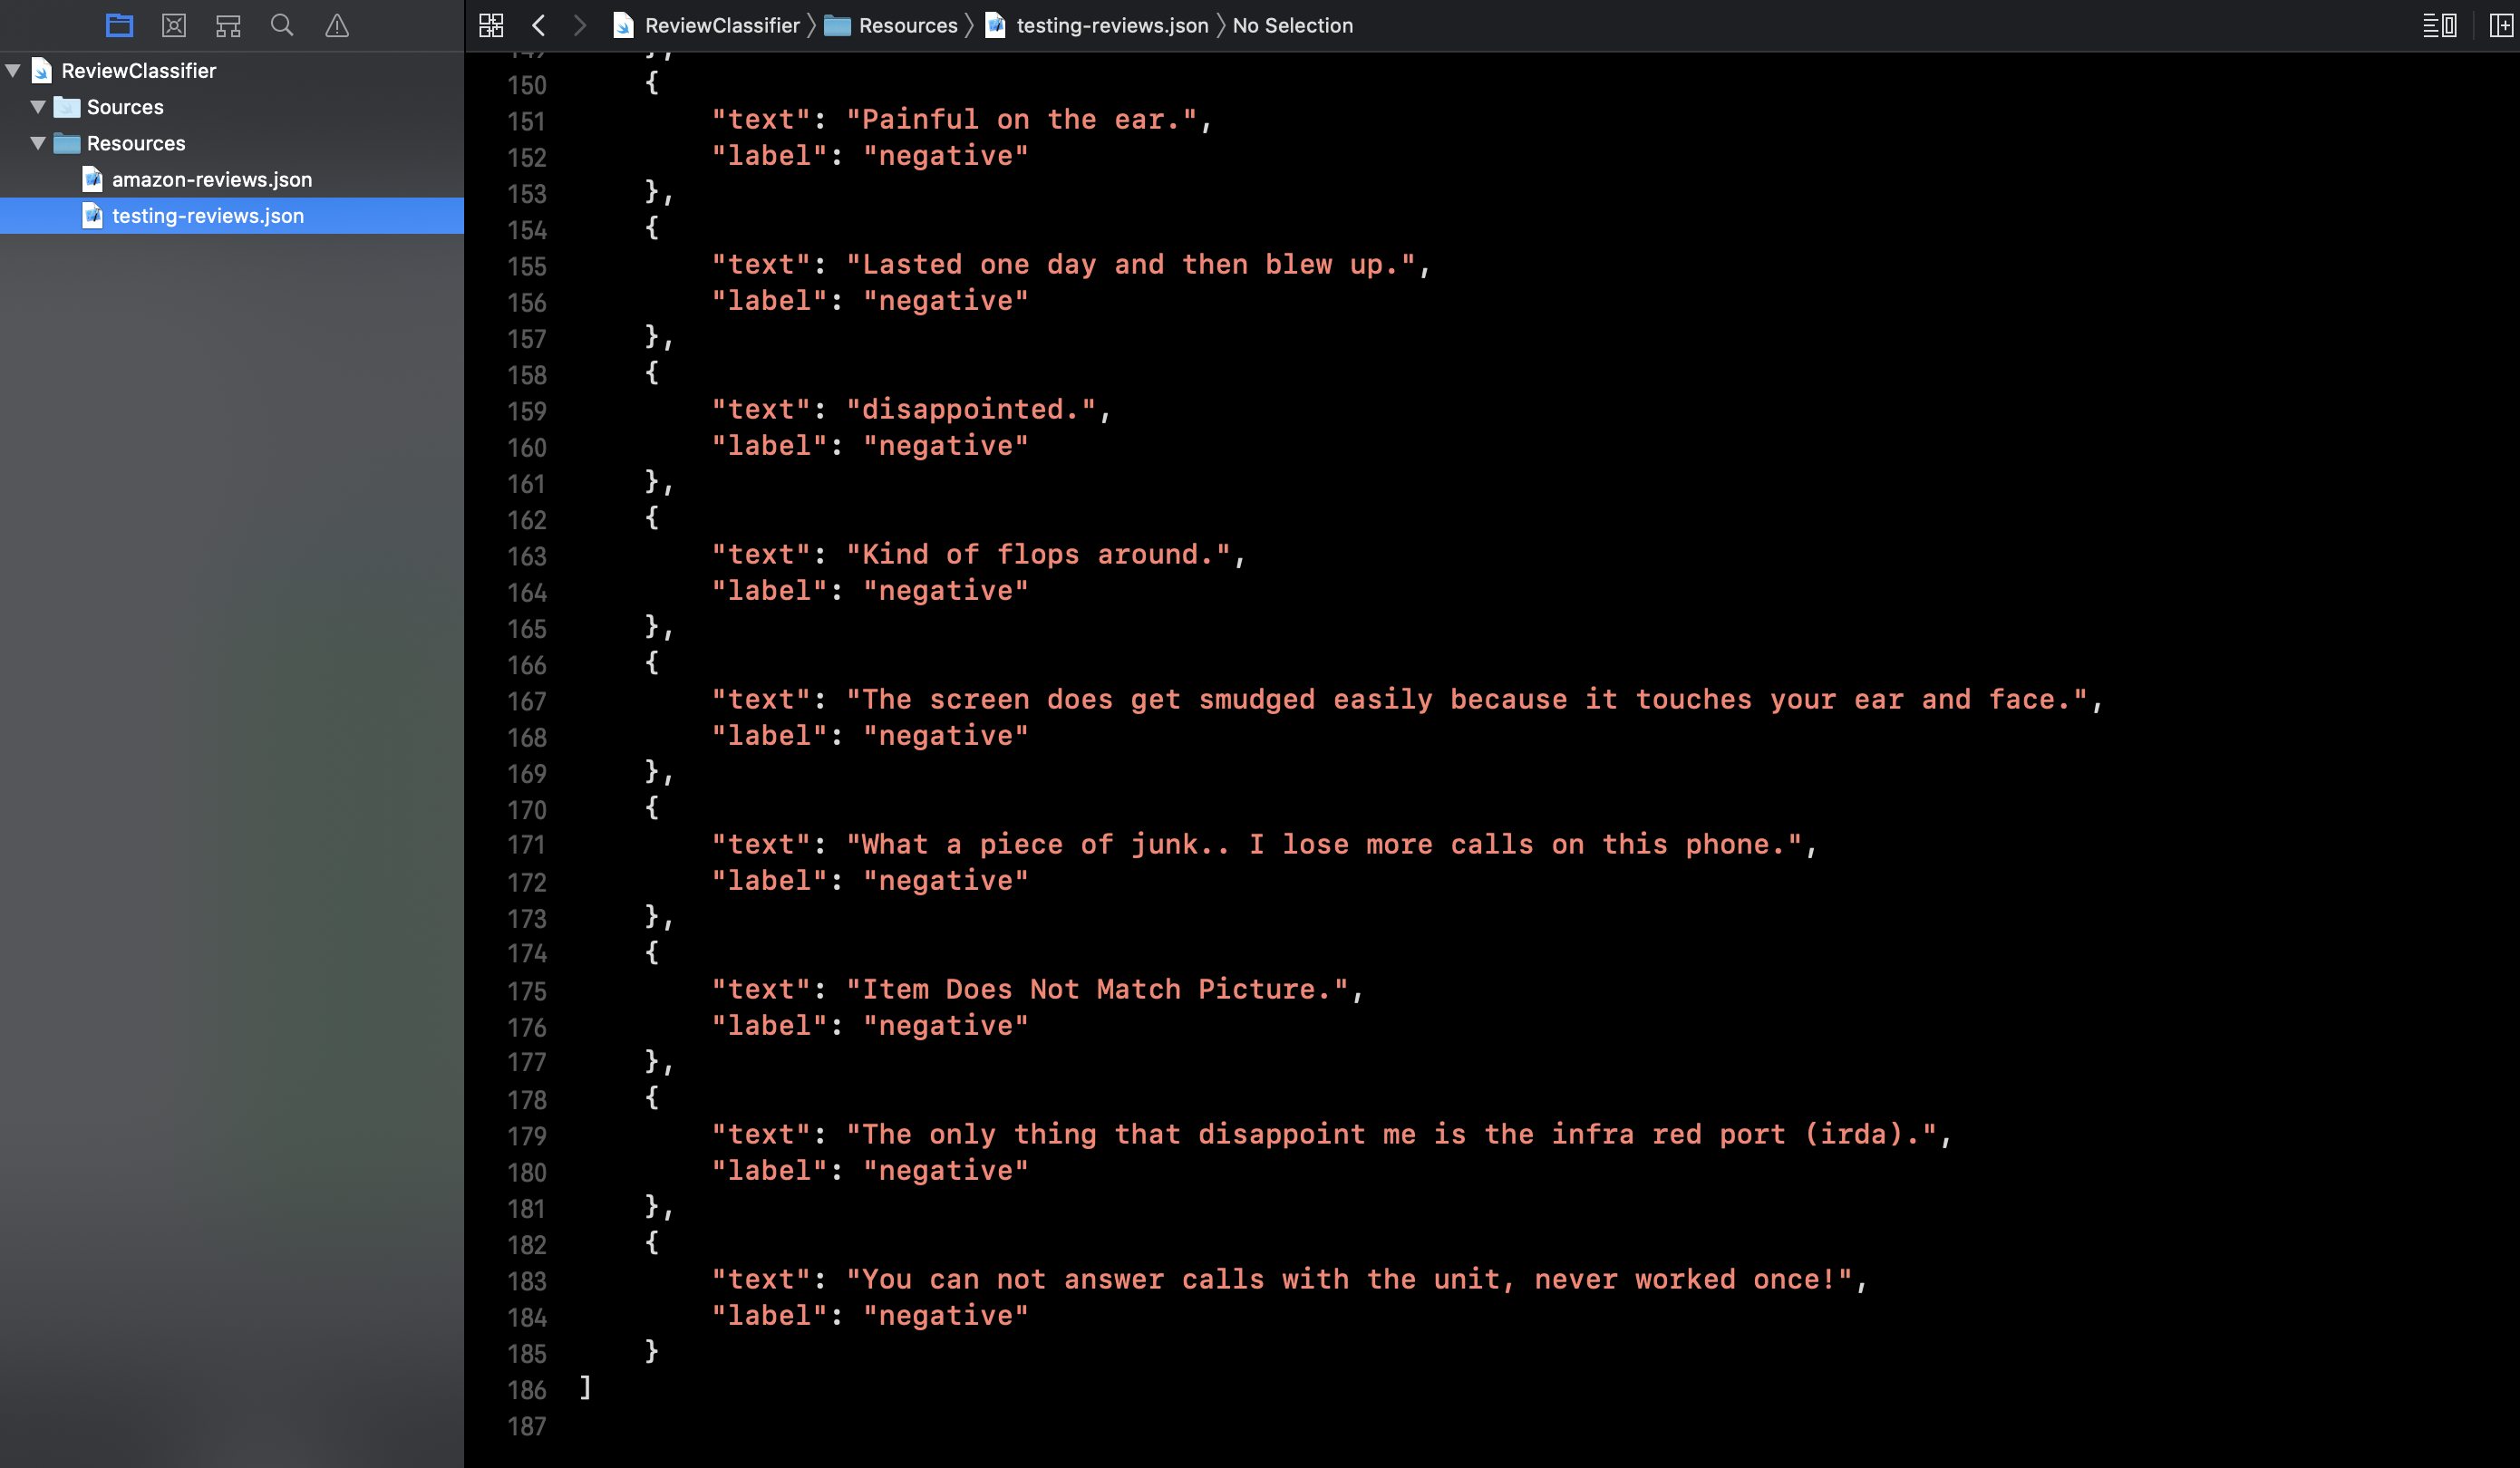Collapse the ReviewClassifier root disclosure triangle
The image size is (2520, 1468).
pyautogui.click(x=13, y=70)
